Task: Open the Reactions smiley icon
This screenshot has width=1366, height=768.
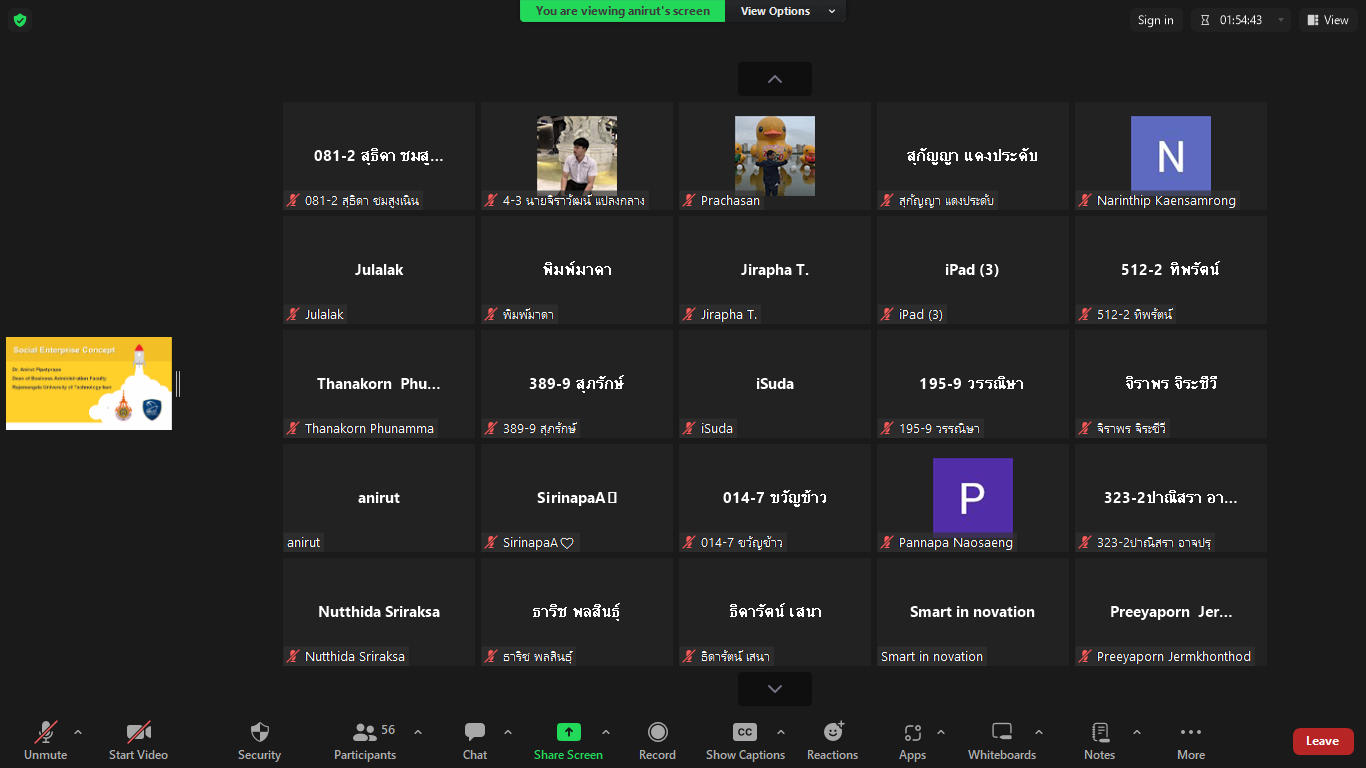Action: point(833,732)
